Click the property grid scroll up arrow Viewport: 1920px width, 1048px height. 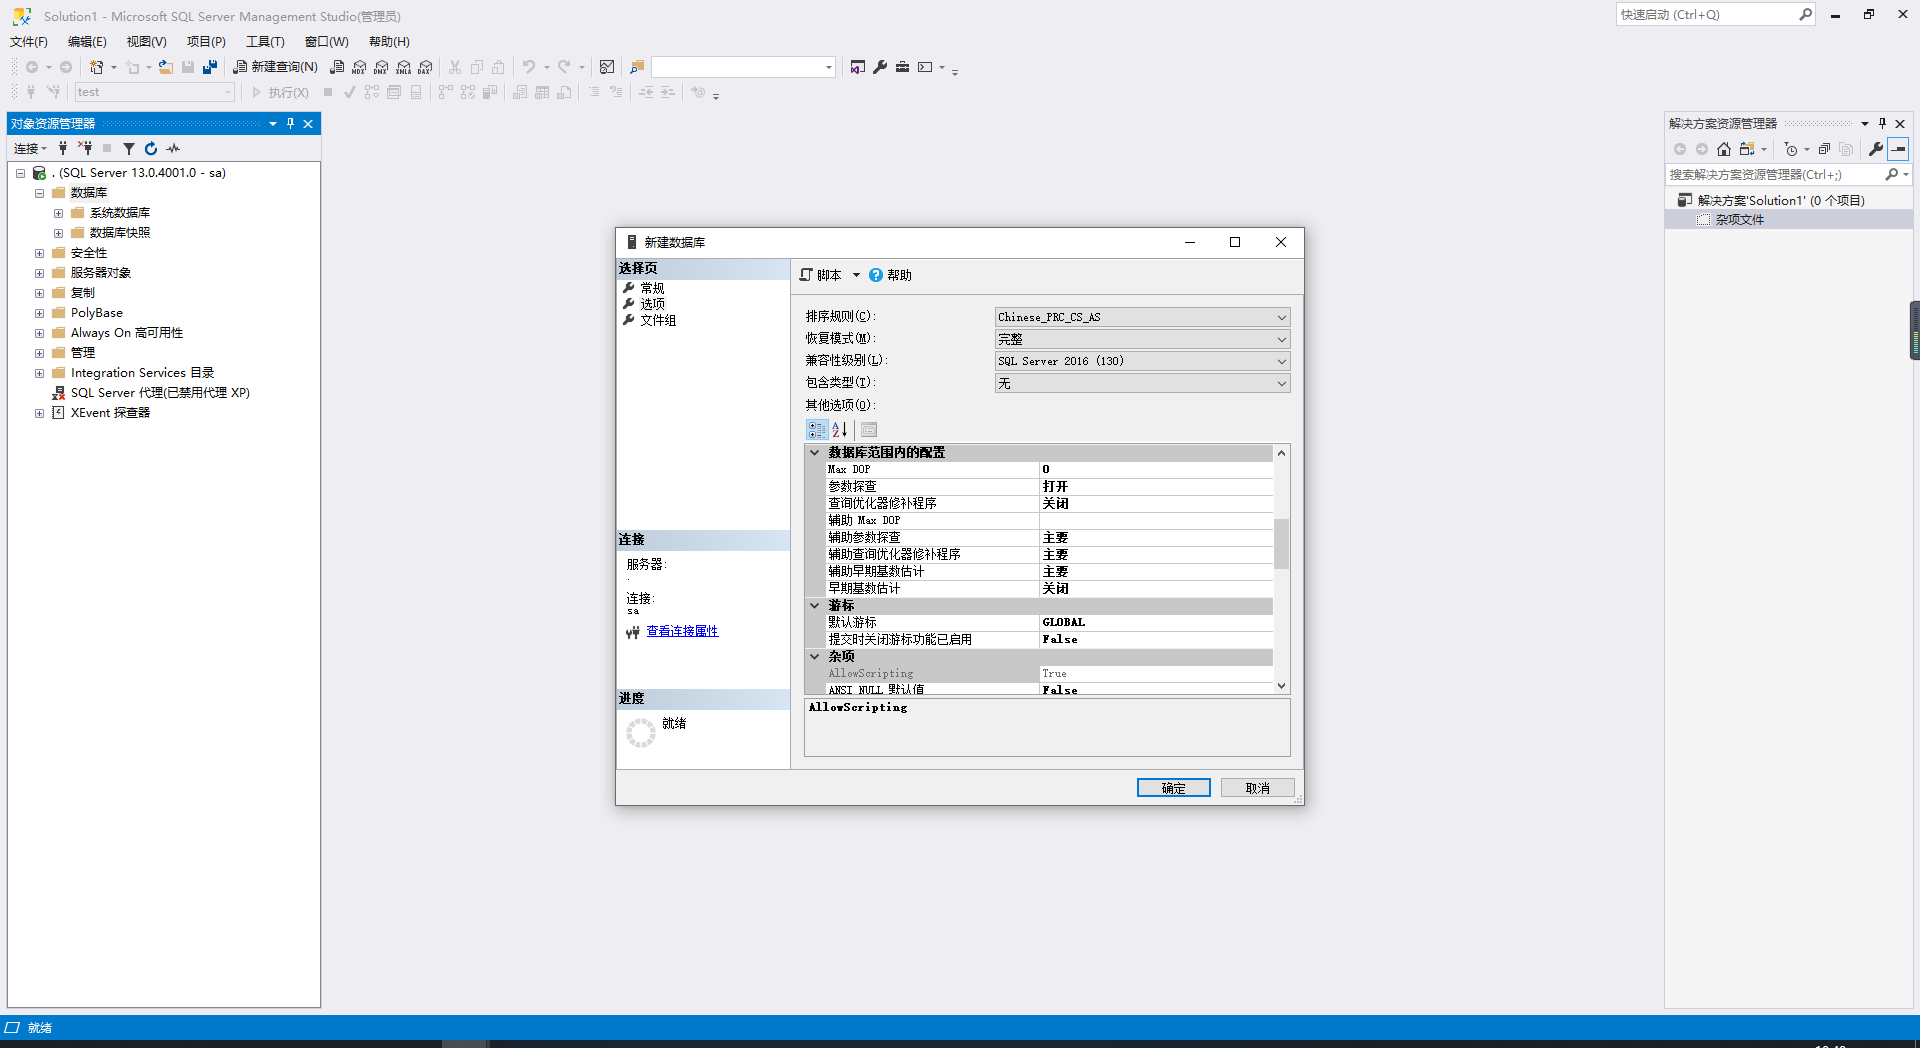pyautogui.click(x=1281, y=453)
